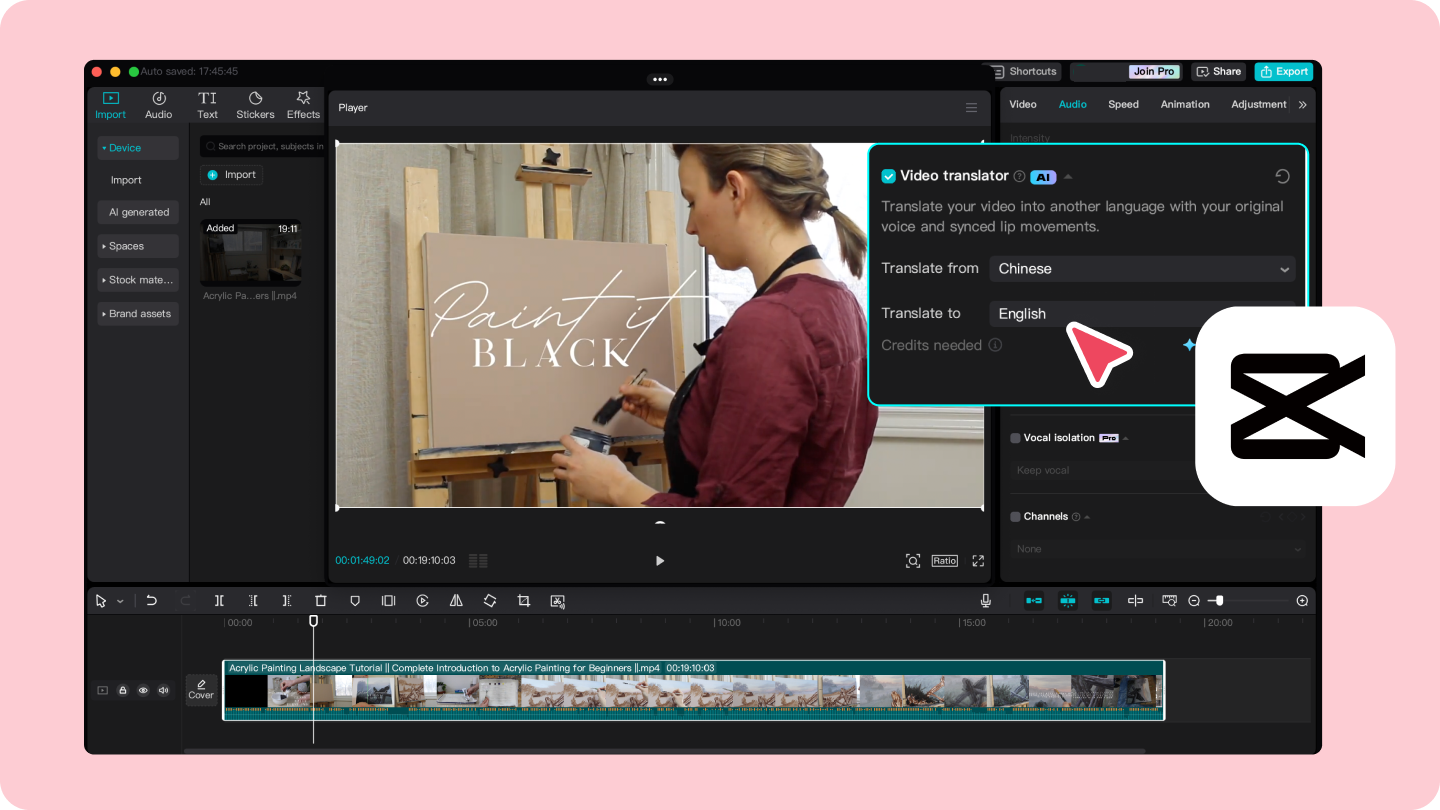The image size is (1440, 810).
Task: Switch to the Import media tab
Action: point(111,105)
